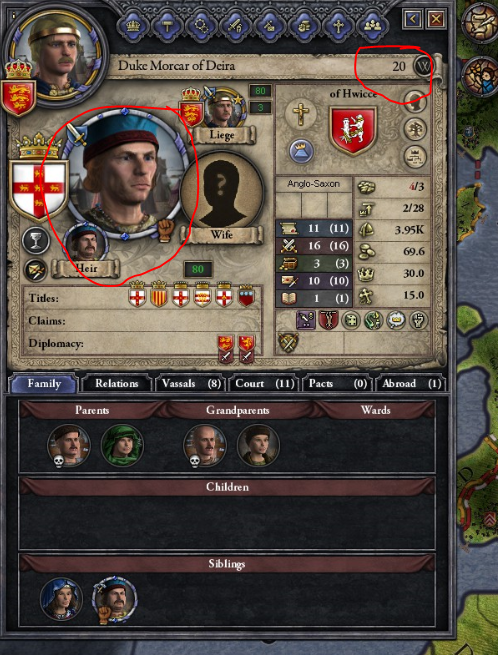
Task: Open the military sword-and-helmet tab
Action: (235, 26)
